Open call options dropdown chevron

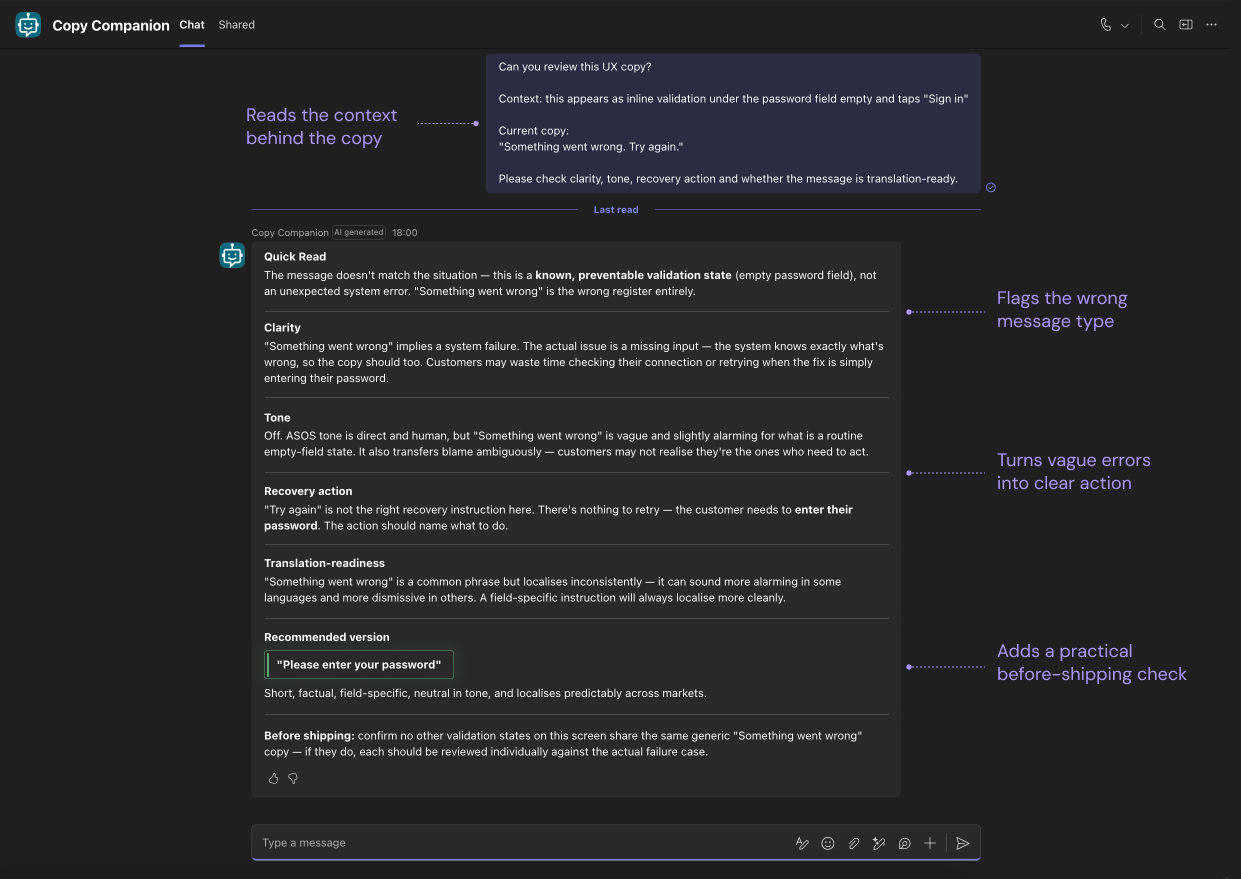coord(1125,26)
